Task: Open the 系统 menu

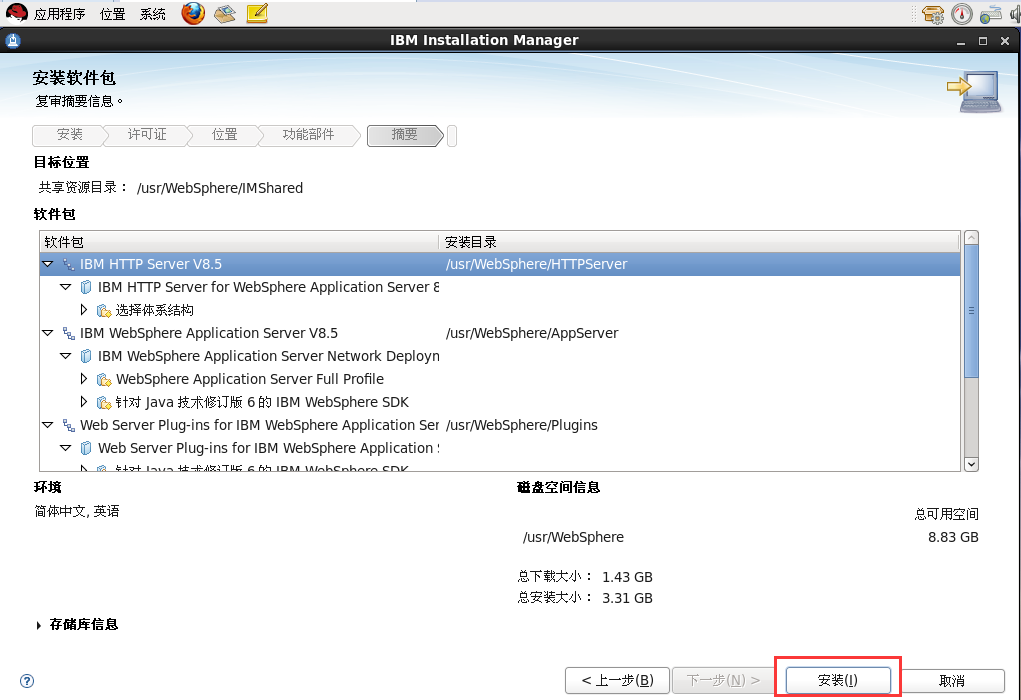Action: click(x=152, y=14)
